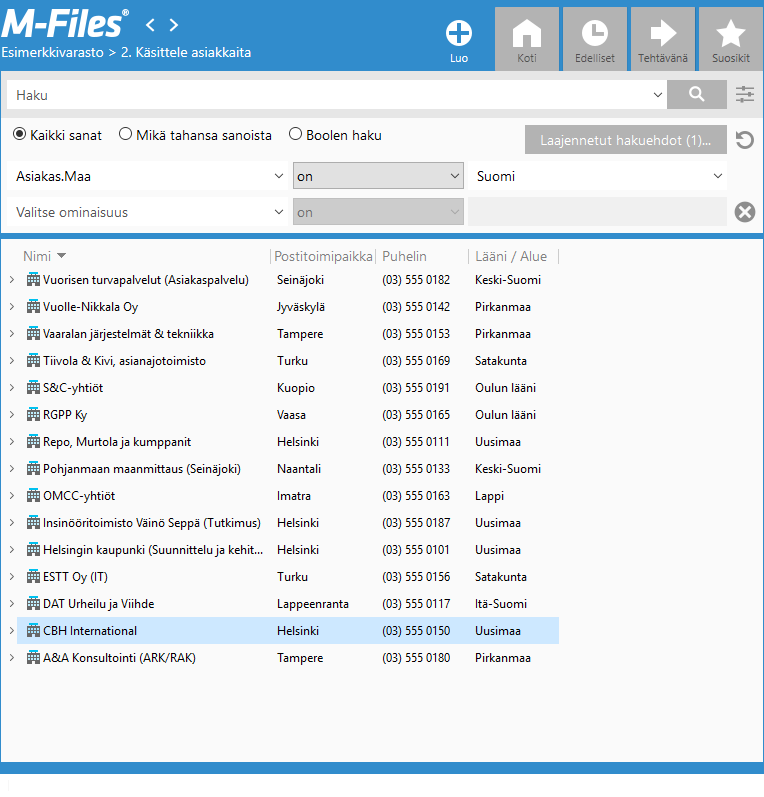The image size is (764, 797).
Task: Select the Kaikki sanat radio button
Action: click(20, 135)
